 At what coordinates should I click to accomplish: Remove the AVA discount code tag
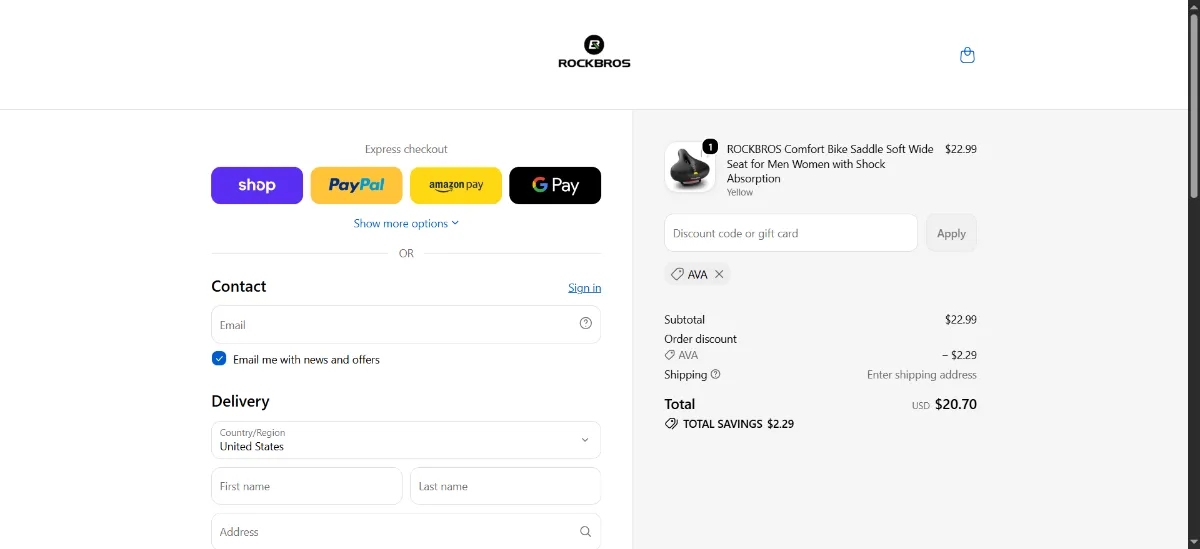click(x=719, y=274)
